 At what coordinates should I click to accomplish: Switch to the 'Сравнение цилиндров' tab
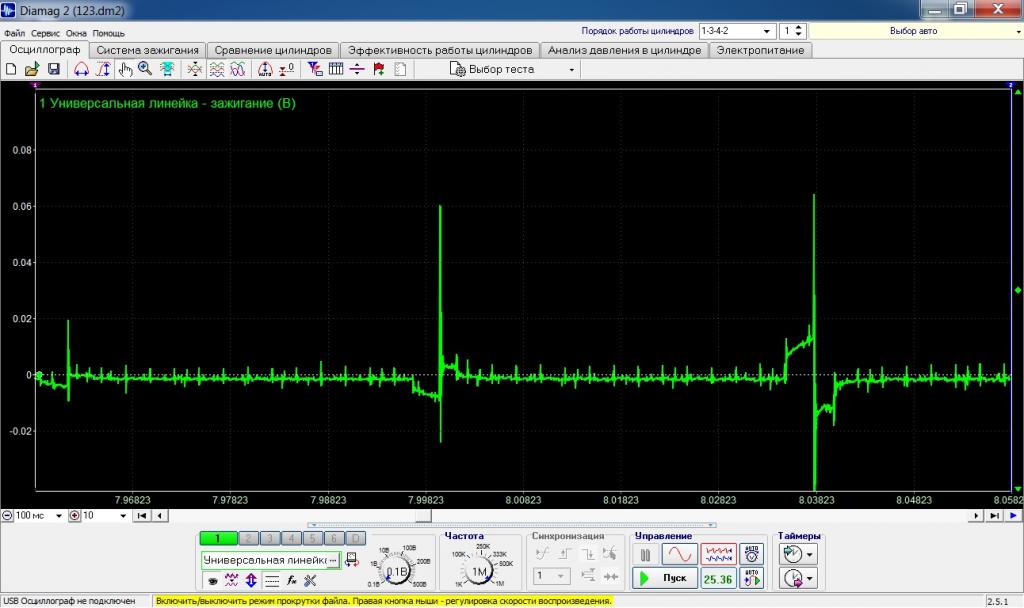click(x=273, y=50)
